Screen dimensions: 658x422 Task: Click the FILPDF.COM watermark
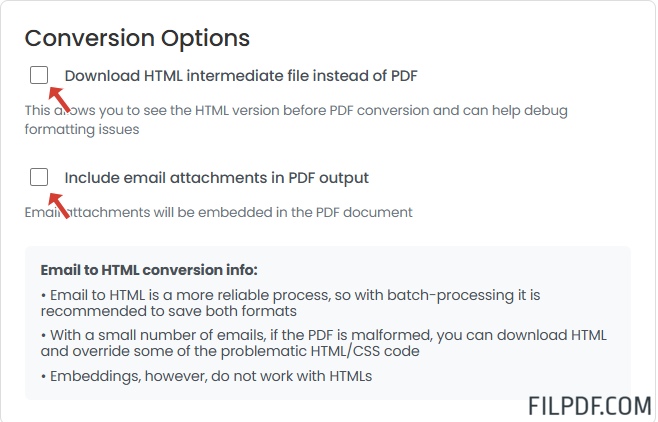click(589, 406)
